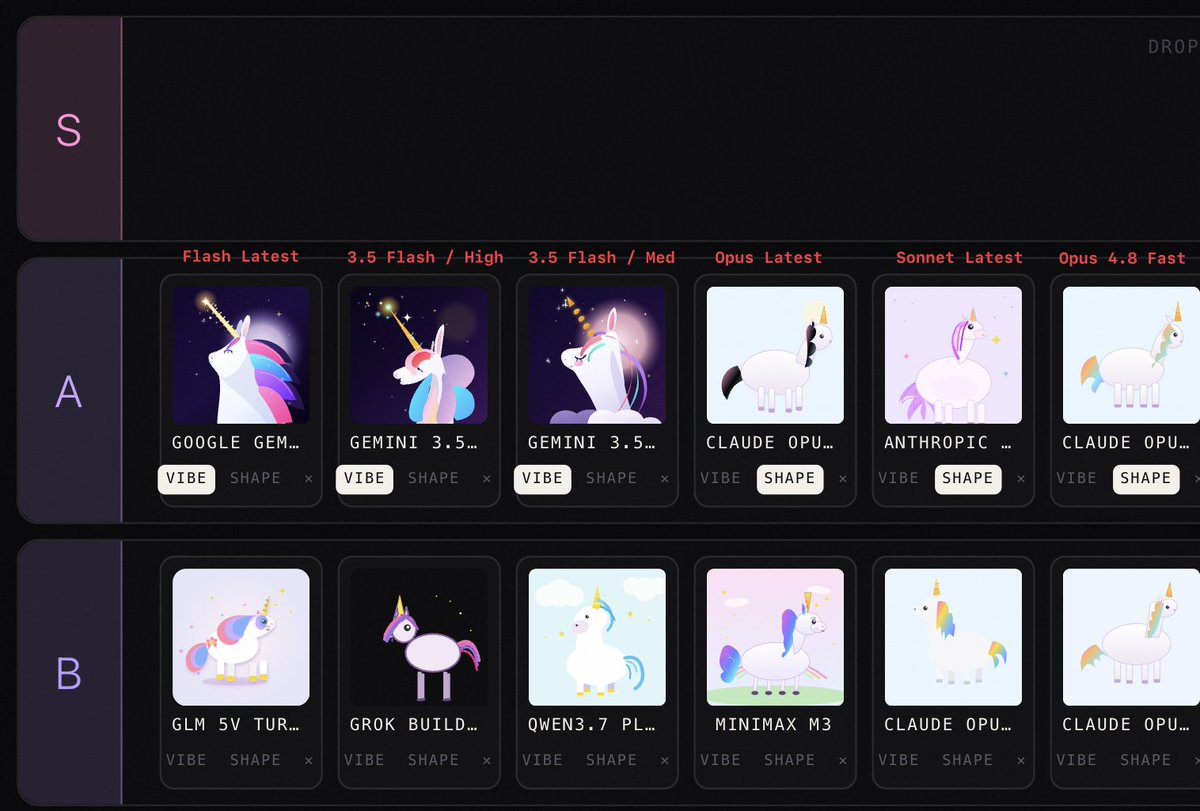Viewport: 1200px width, 811px height.
Task: Click the 'MINIMAX M3' card name
Action: coord(773,725)
